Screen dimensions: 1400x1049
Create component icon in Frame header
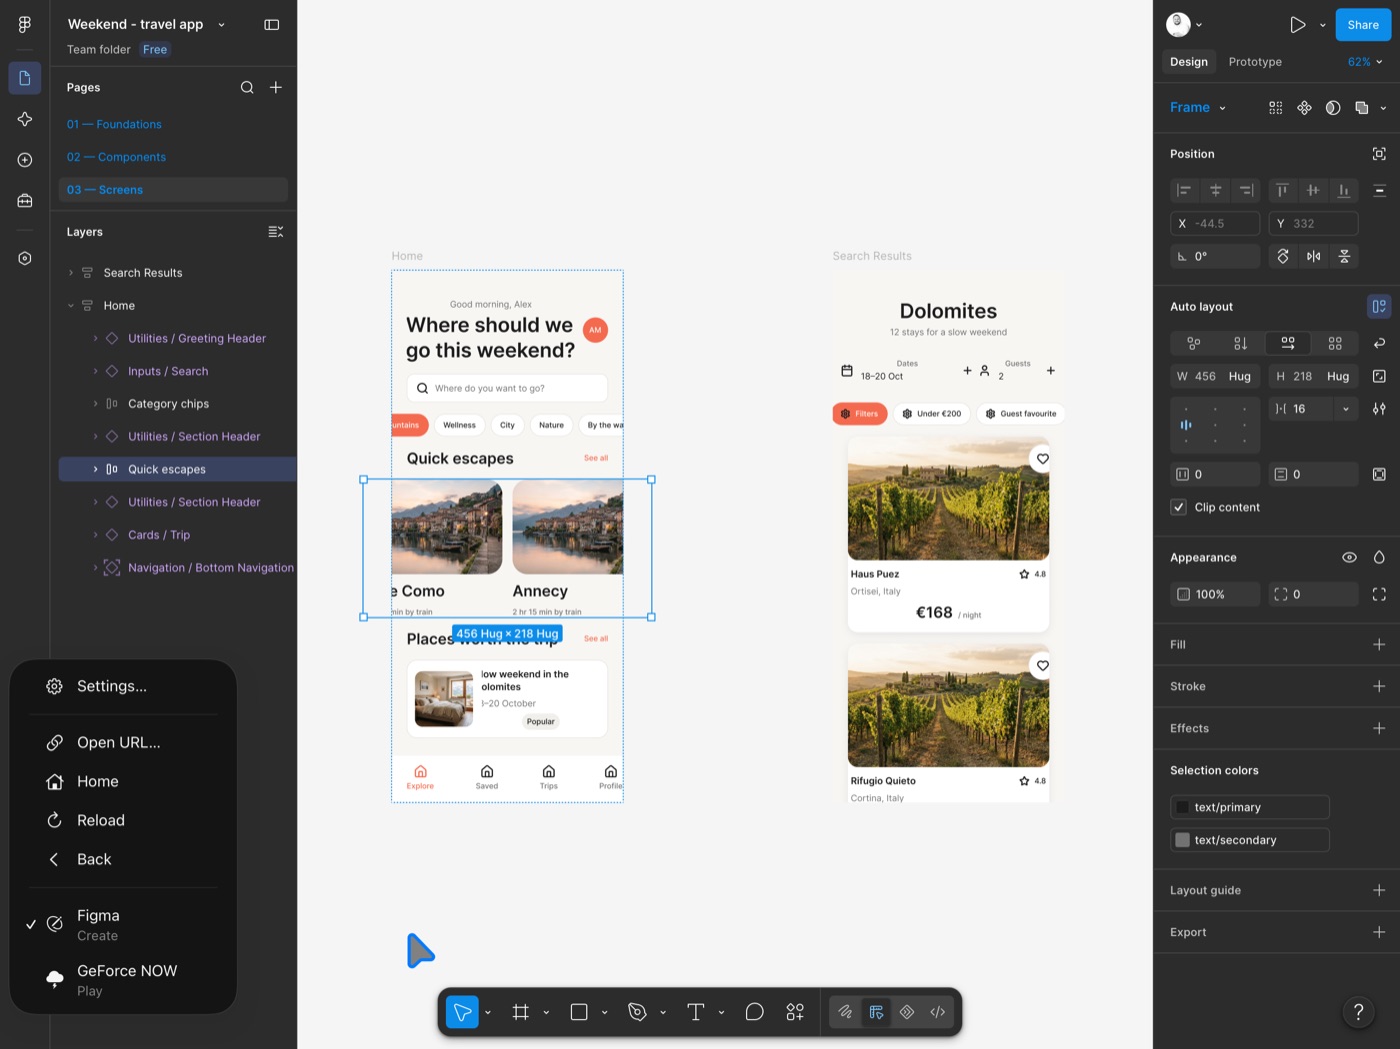[1304, 108]
